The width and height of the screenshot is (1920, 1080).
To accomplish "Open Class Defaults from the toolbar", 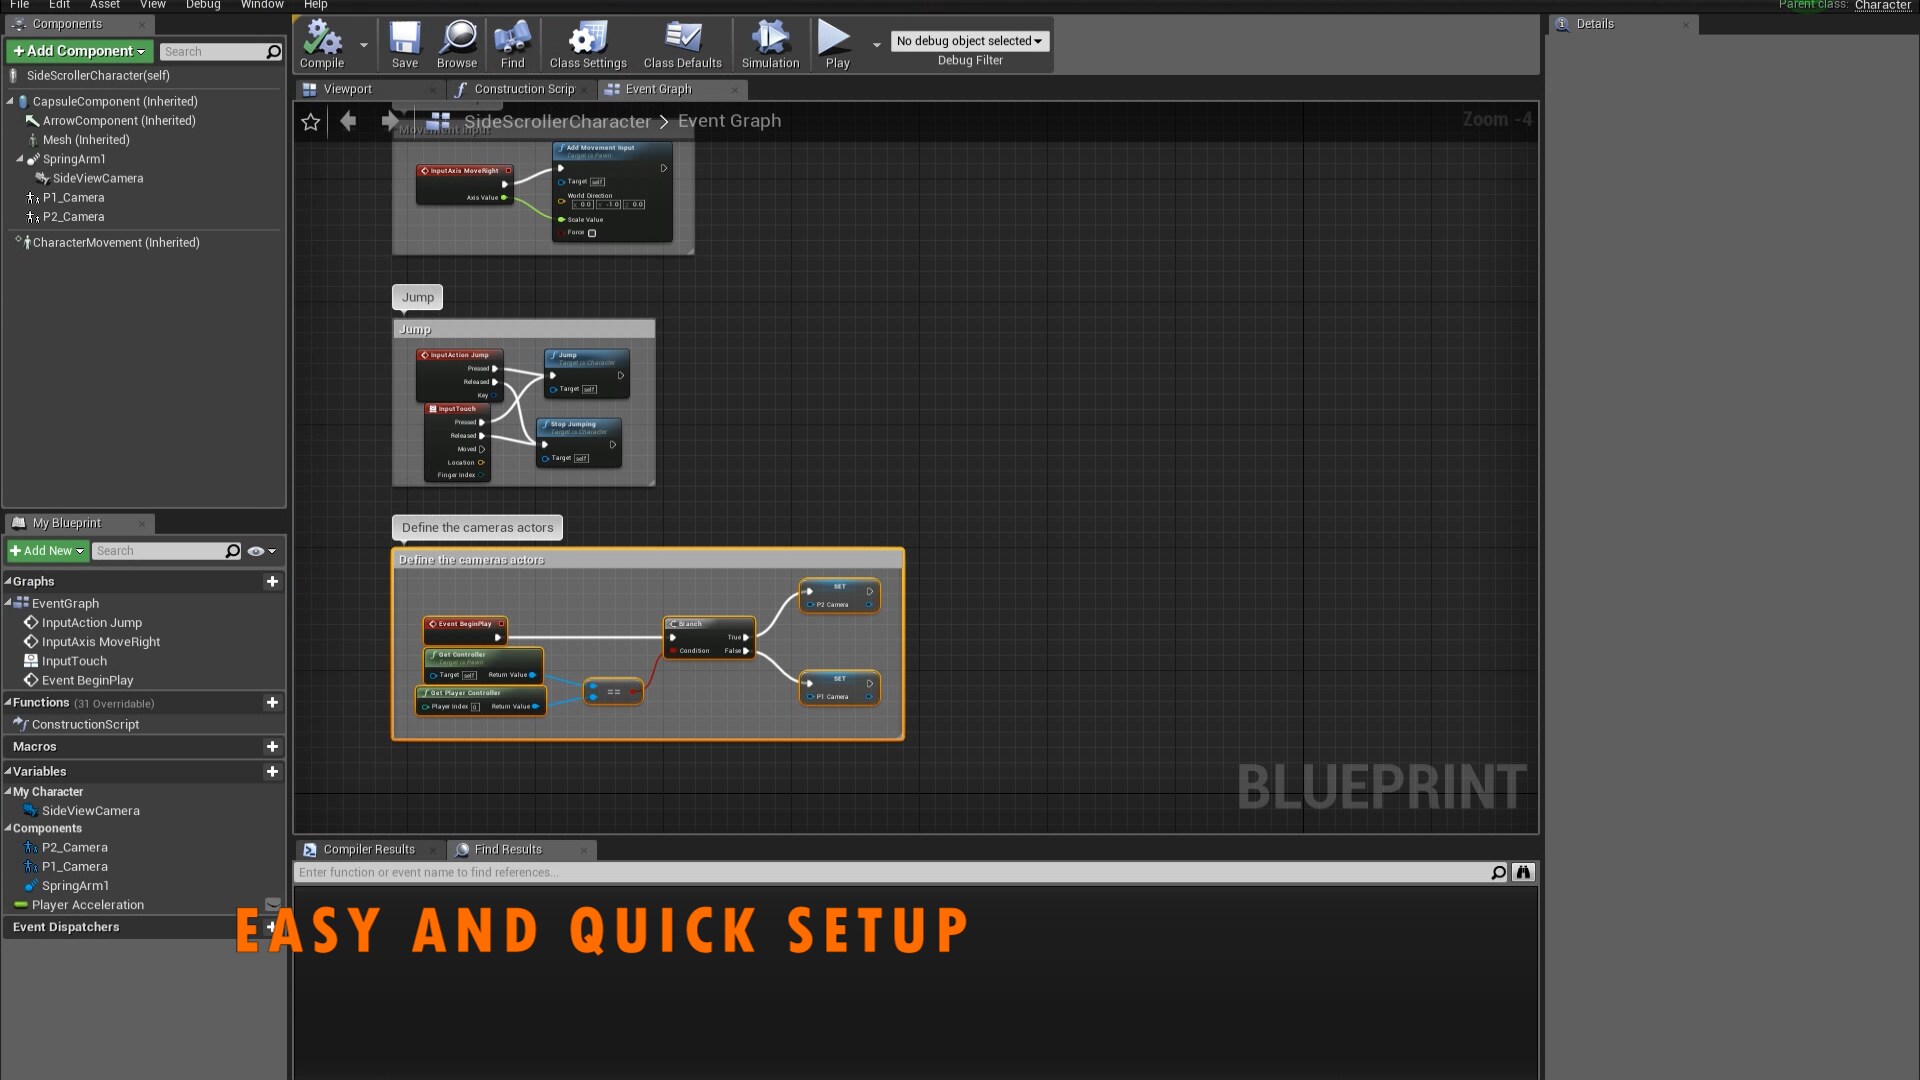I will [x=683, y=40].
